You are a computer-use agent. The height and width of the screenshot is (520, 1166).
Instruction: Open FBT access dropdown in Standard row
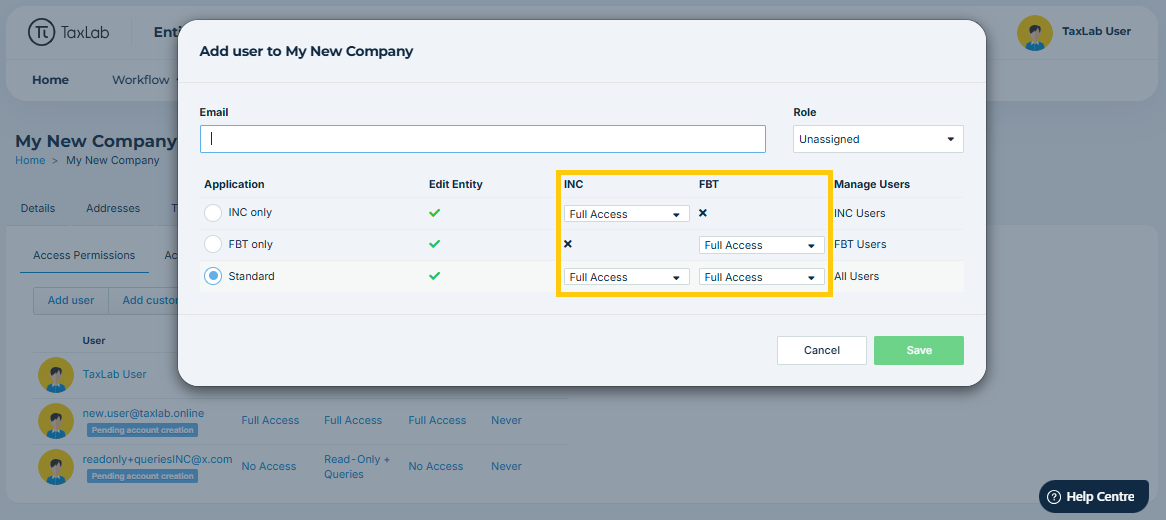click(761, 277)
